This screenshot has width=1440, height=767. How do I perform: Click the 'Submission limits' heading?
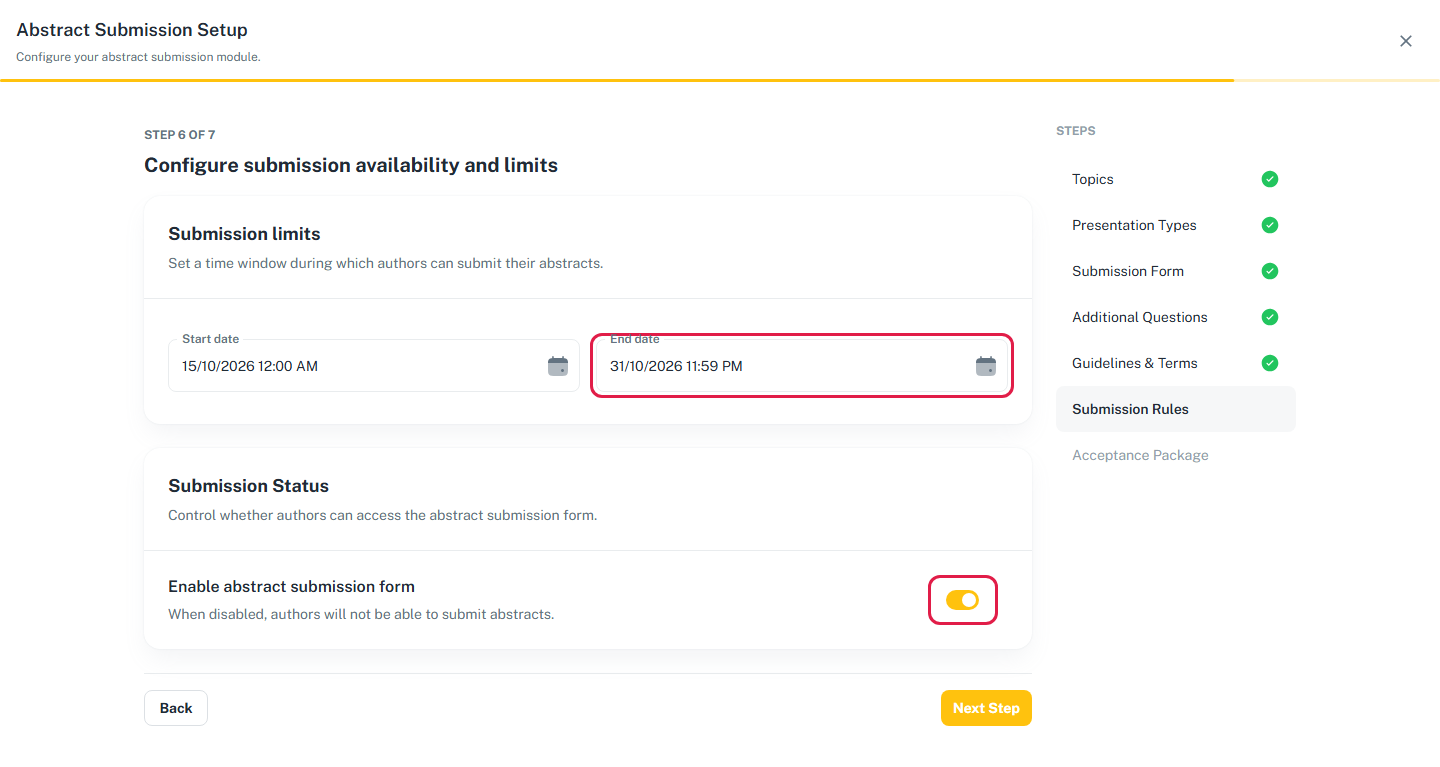click(x=244, y=234)
